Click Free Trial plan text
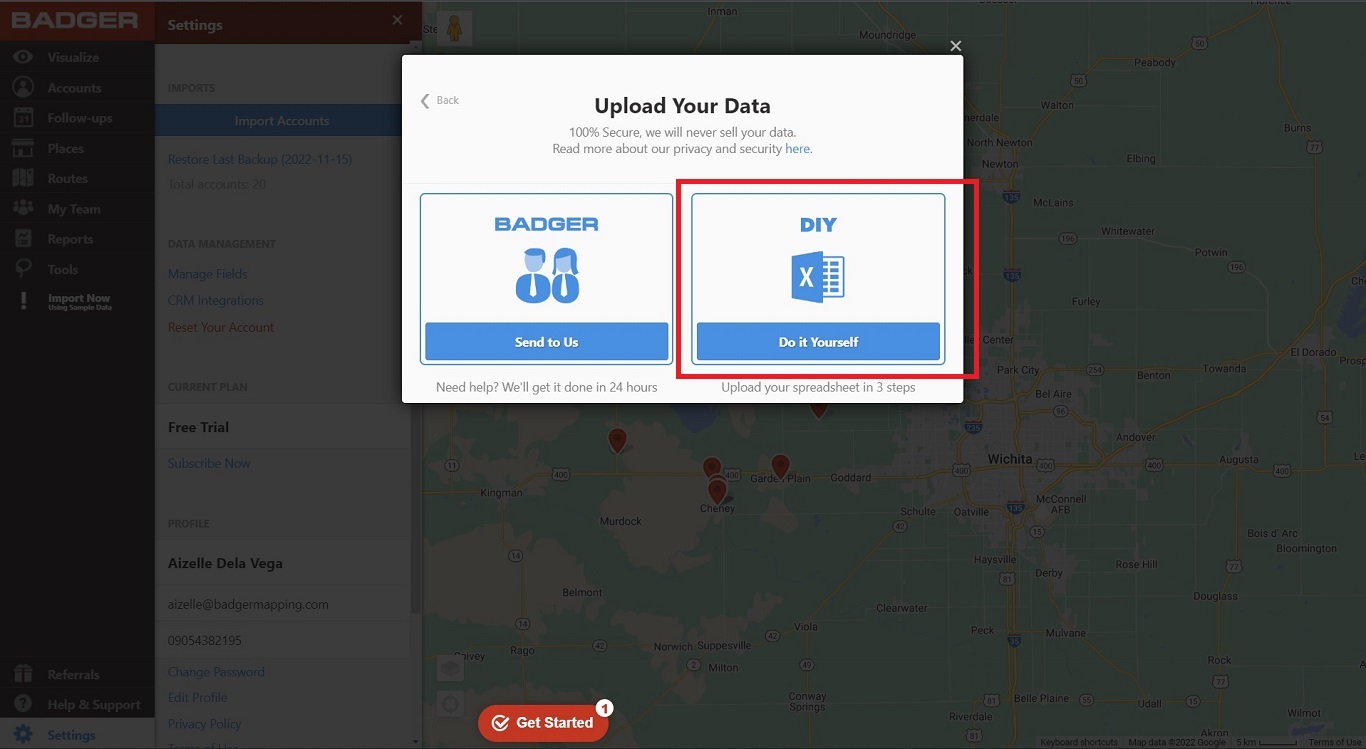The height and width of the screenshot is (749, 1366). click(198, 427)
